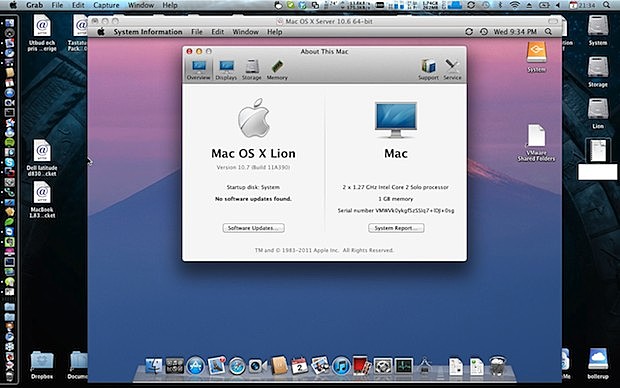
Task: Open the Grab application menu
Action: pyautogui.click(x=34, y=5)
